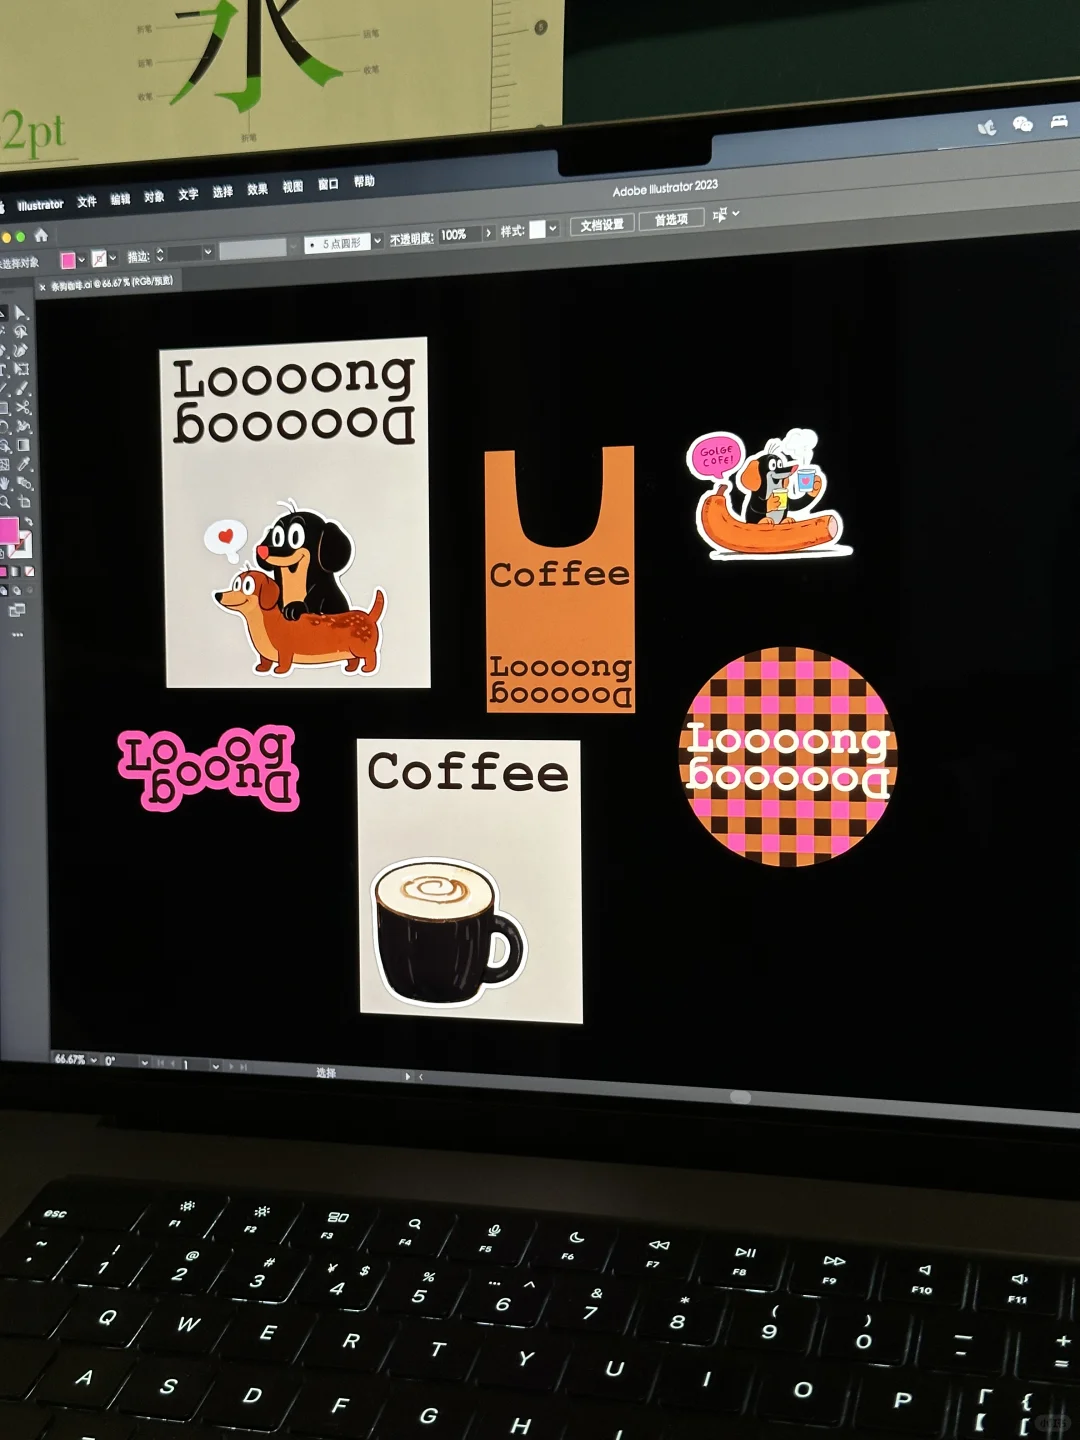Click the 文档设置 button

602,224
